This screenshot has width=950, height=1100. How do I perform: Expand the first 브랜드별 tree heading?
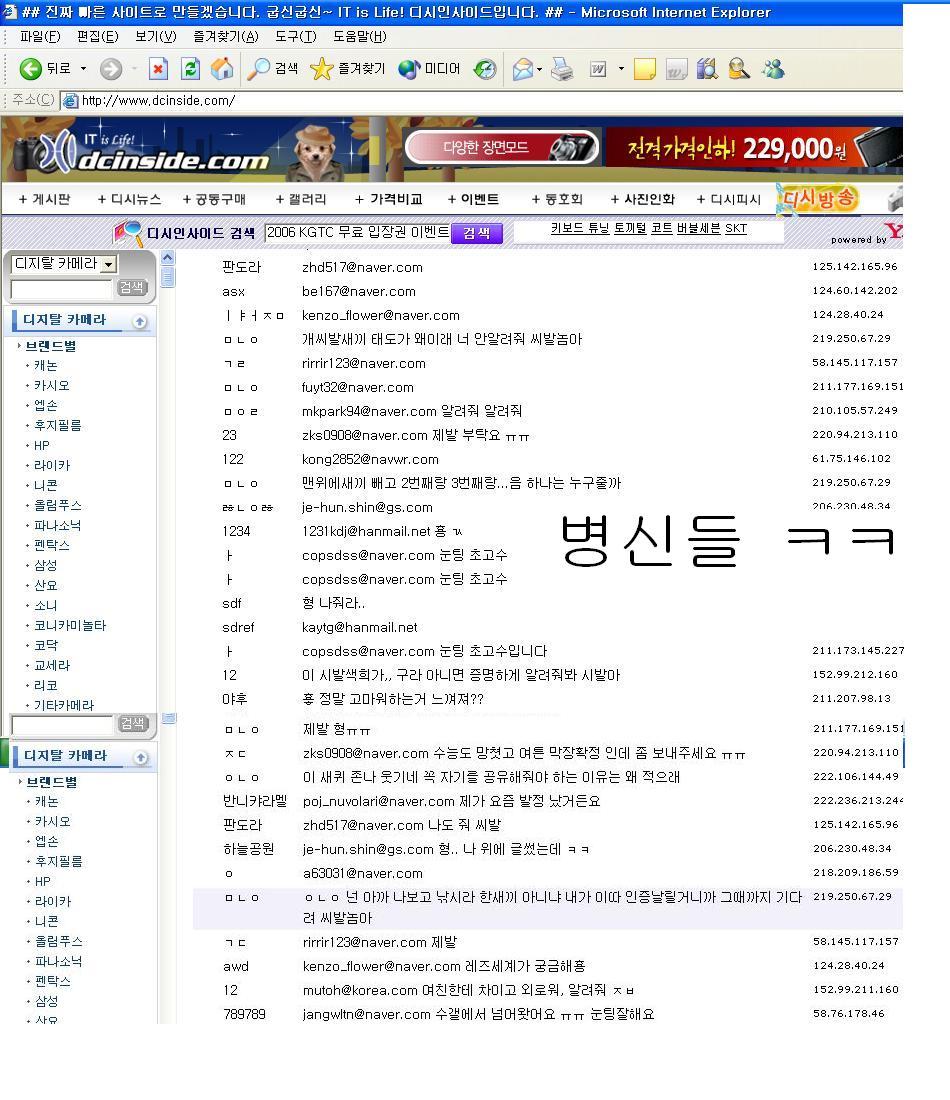51,346
